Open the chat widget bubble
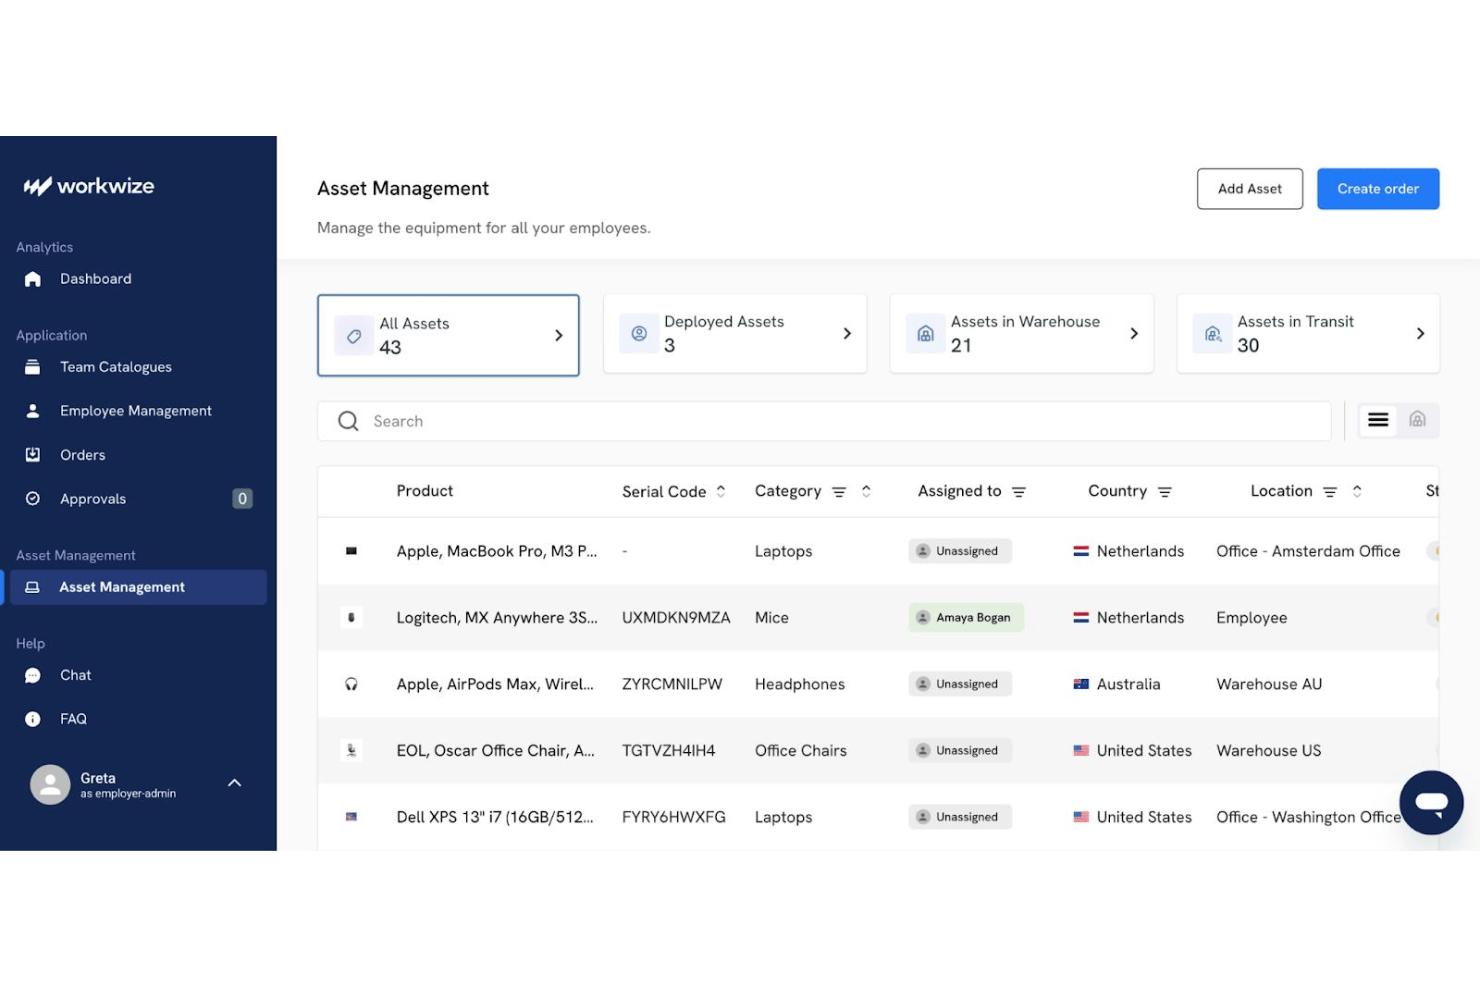 tap(1431, 802)
